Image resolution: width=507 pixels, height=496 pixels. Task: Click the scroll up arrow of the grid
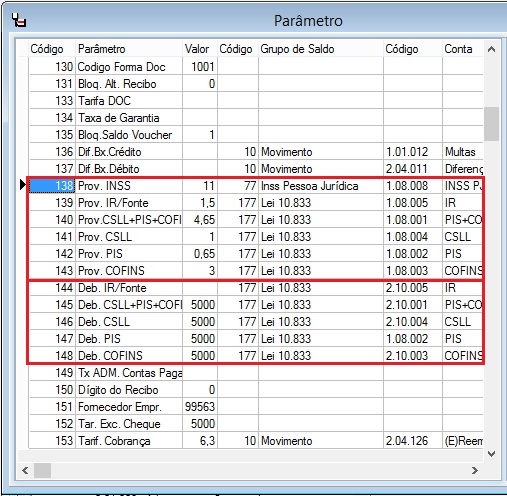tap(491, 49)
